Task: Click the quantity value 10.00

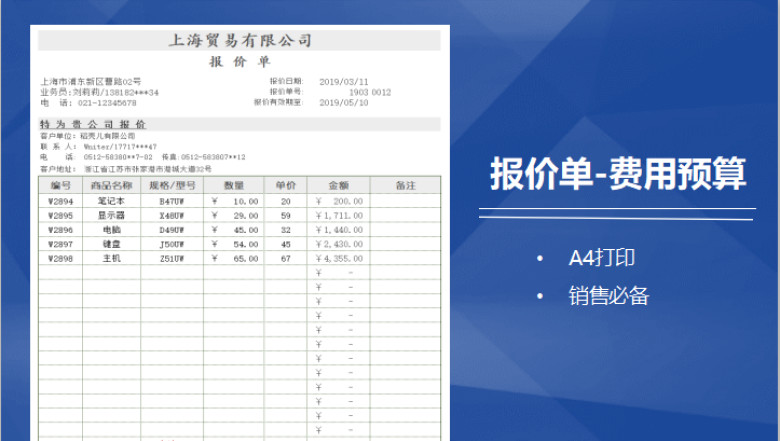Action: 246,201
